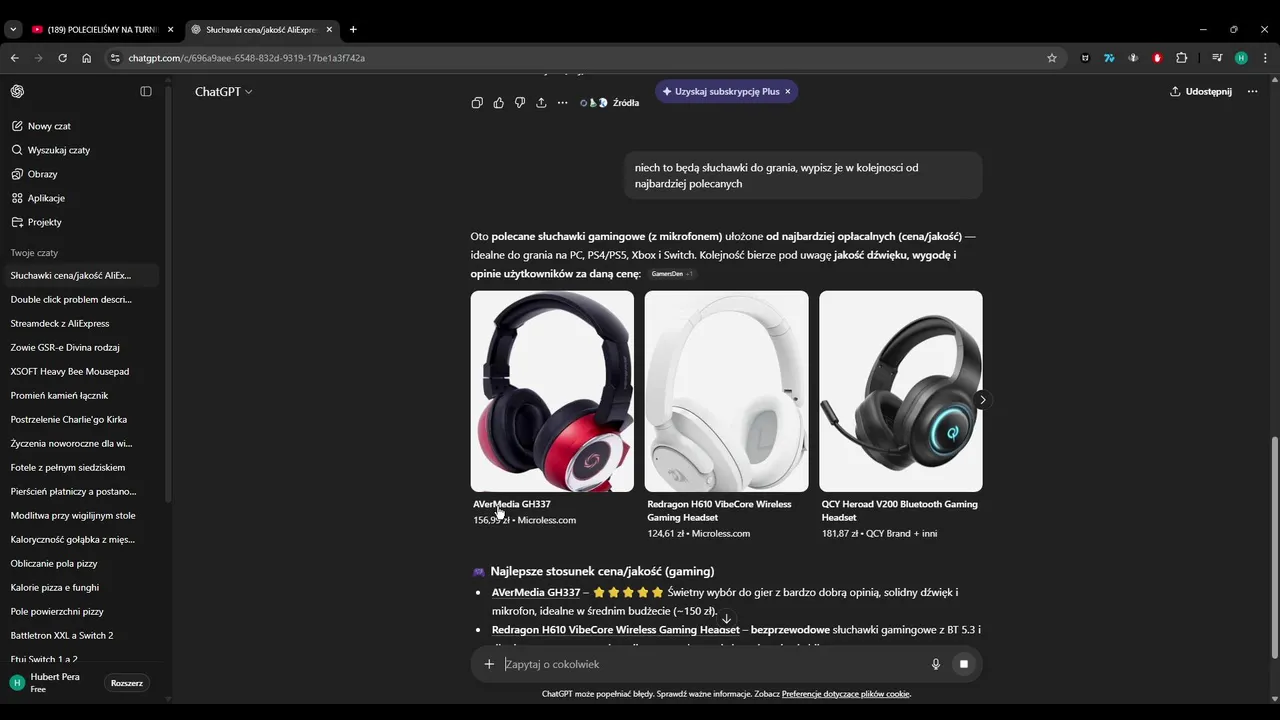Open Źródła sources list
This screenshot has width=1280, height=720.
609,103
